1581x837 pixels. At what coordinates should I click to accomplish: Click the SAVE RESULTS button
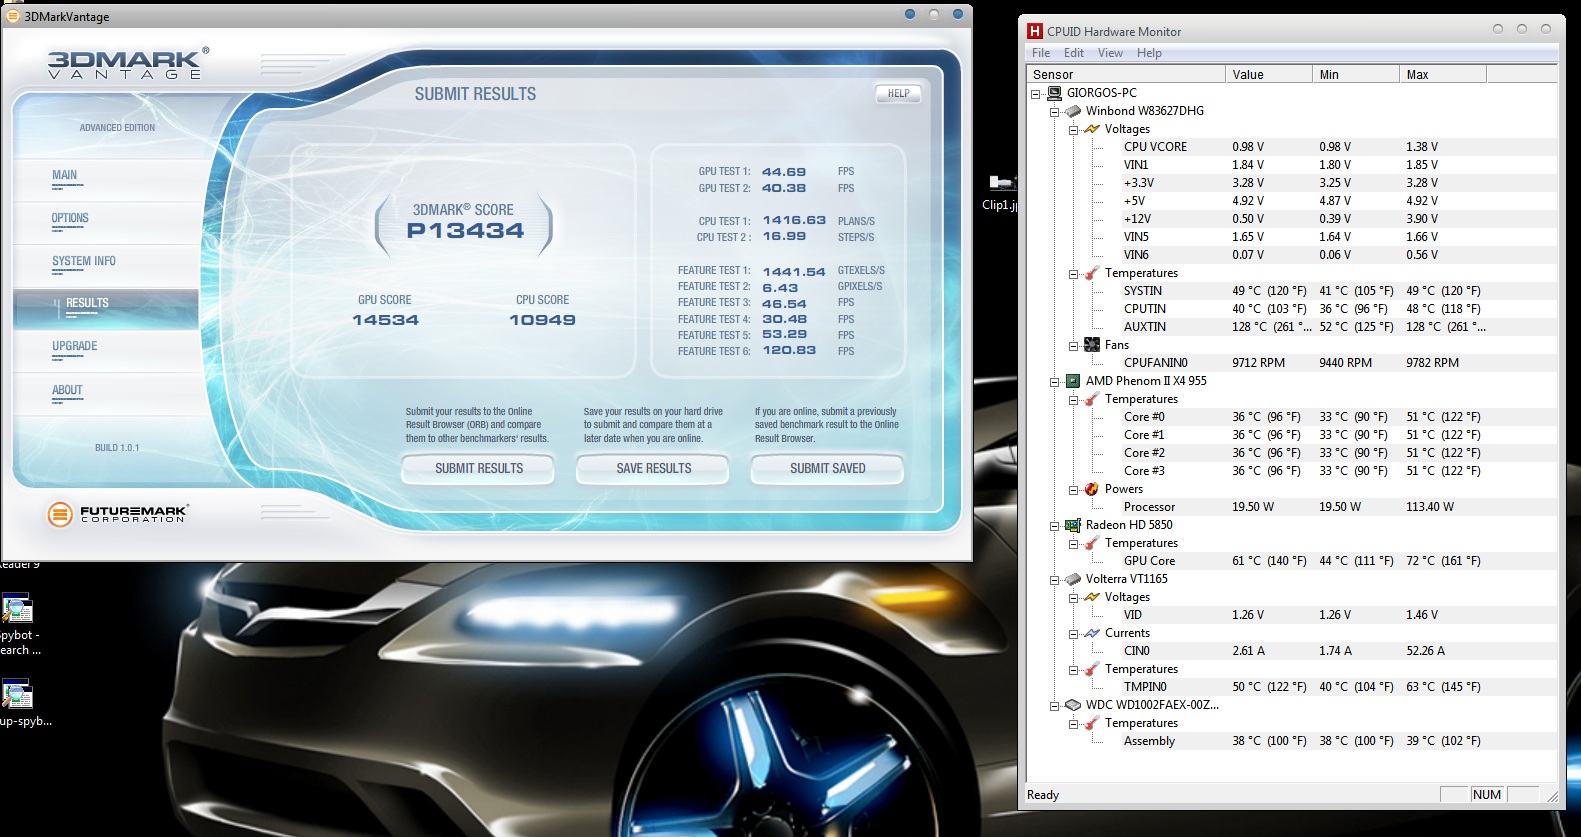653,469
